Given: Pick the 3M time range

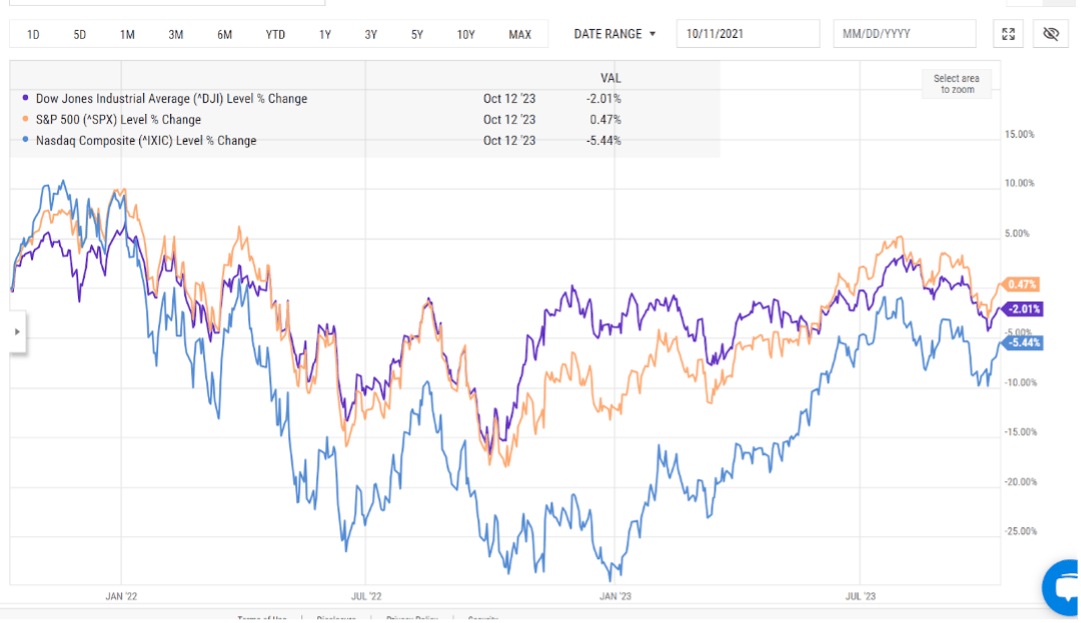Looking at the screenshot, I should (176, 35).
